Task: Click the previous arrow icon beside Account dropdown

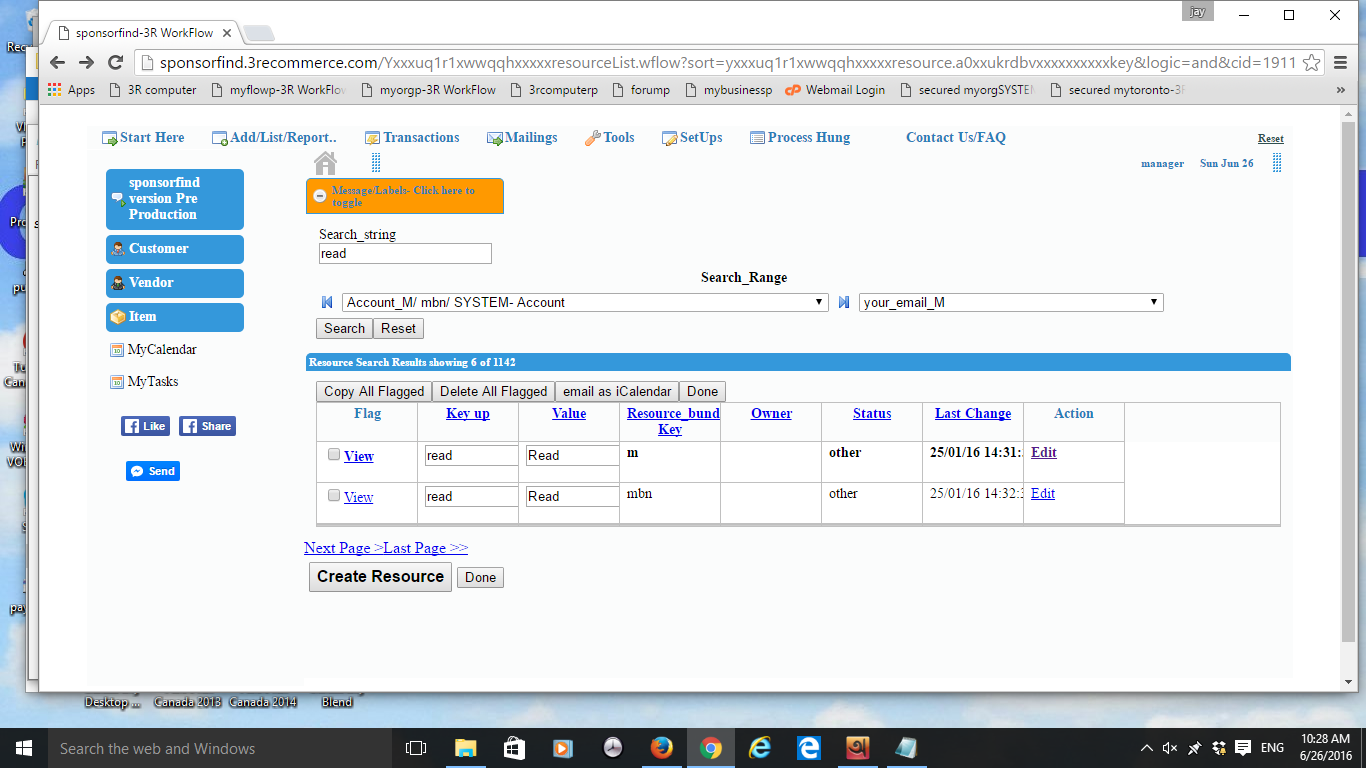Action: (x=327, y=302)
